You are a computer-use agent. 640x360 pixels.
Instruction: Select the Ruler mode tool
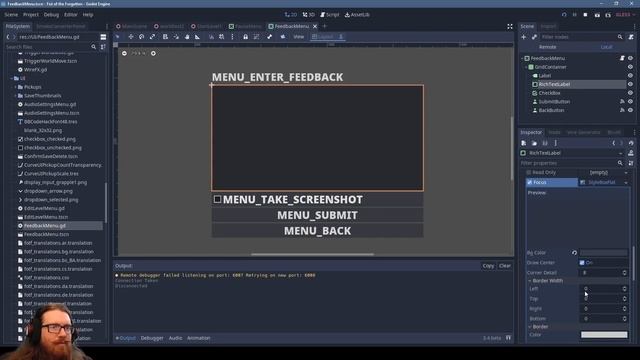point(197,37)
